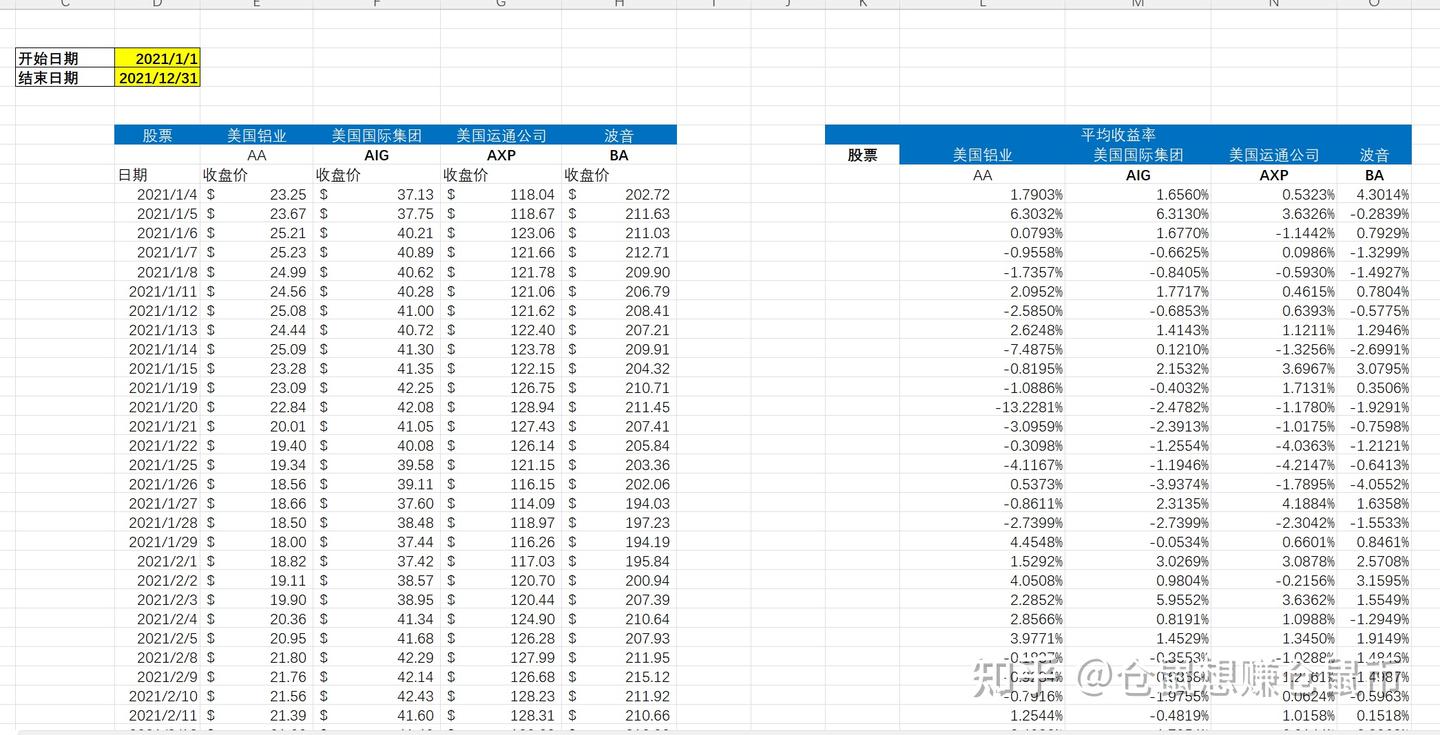Select the AIG return value 6.3130%
The width and height of the screenshot is (1440, 735).
tap(1138, 213)
